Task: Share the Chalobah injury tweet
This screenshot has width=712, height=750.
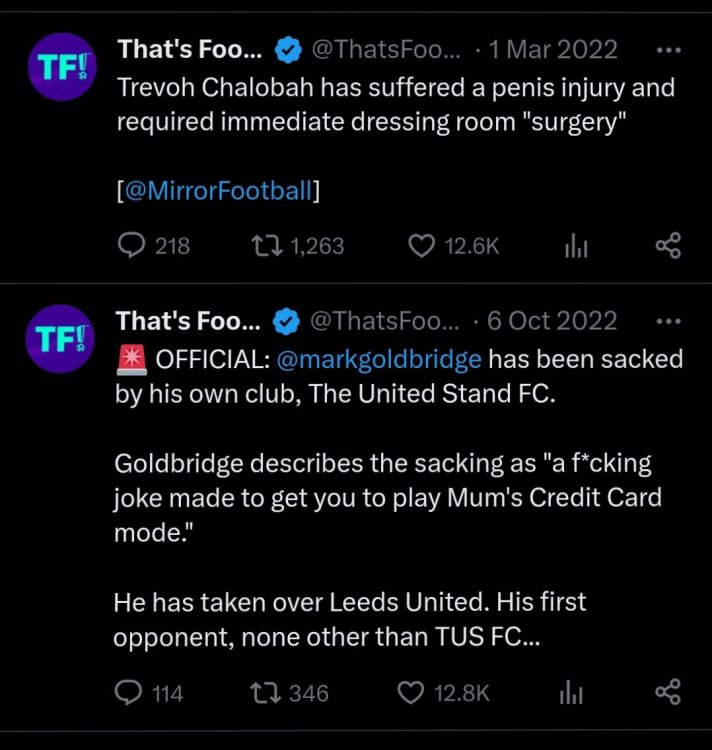Action: (x=668, y=246)
